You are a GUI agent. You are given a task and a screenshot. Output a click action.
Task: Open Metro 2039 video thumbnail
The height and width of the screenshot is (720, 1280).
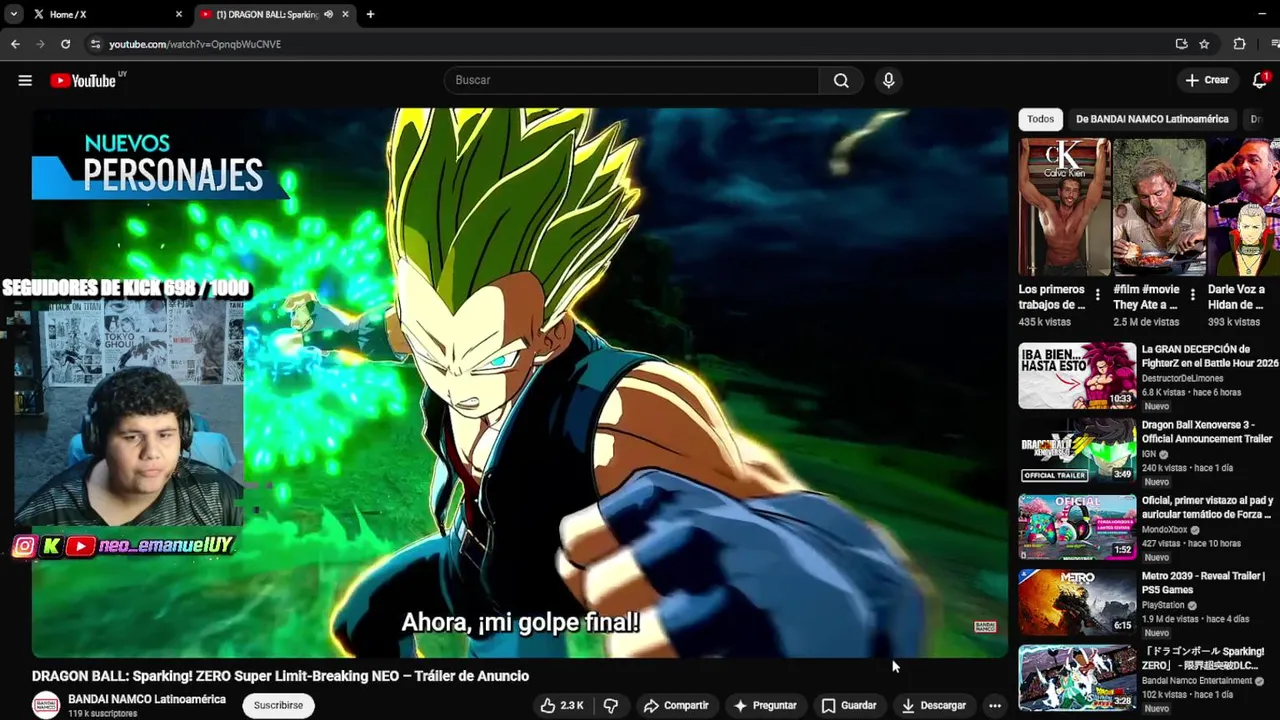click(x=1077, y=602)
